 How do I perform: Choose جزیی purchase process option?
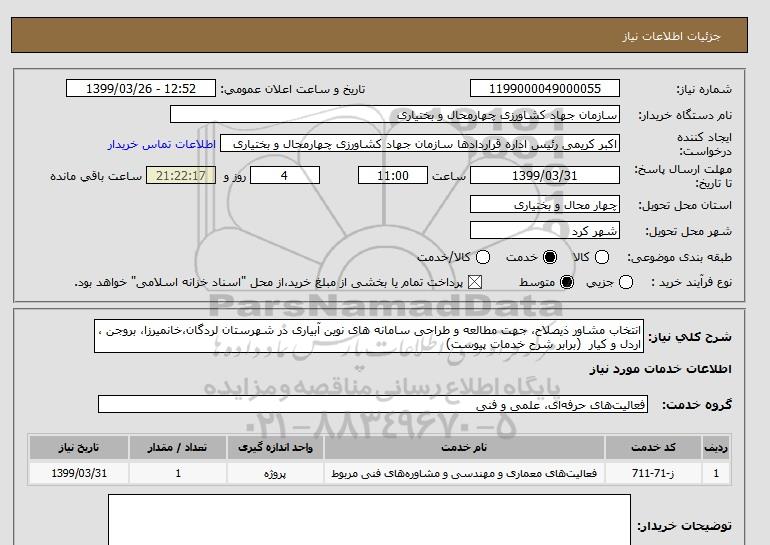click(x=626, y=282)
